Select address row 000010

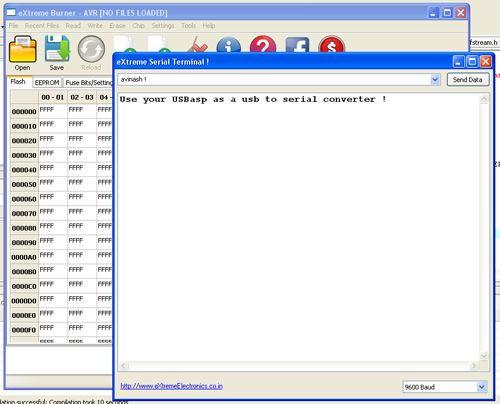(24, 126)
